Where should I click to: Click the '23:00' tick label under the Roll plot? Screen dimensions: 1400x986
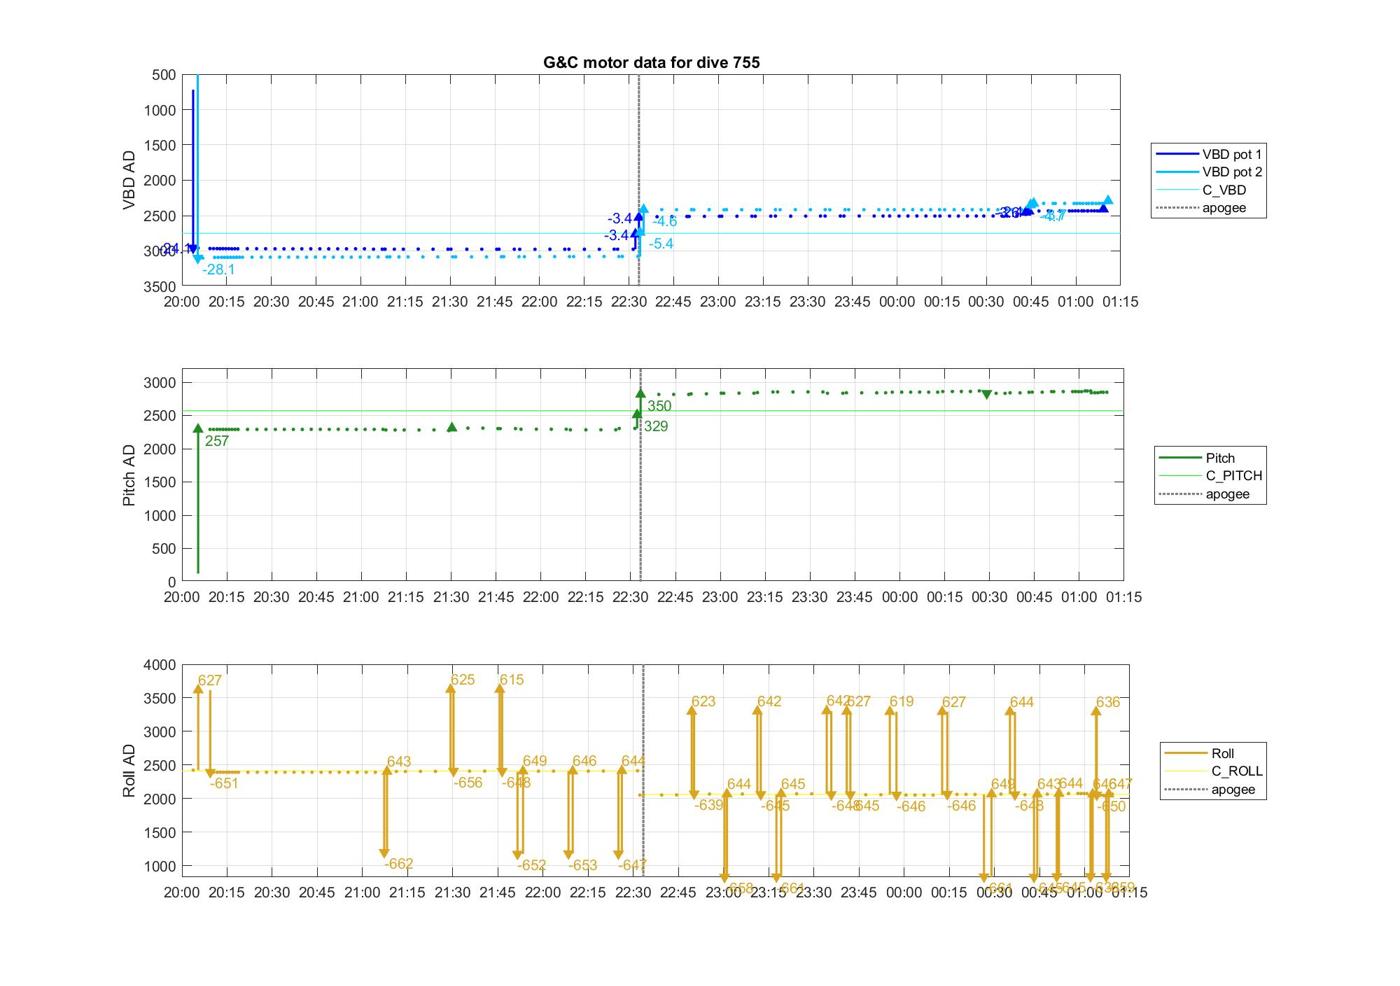click(723, 893)
